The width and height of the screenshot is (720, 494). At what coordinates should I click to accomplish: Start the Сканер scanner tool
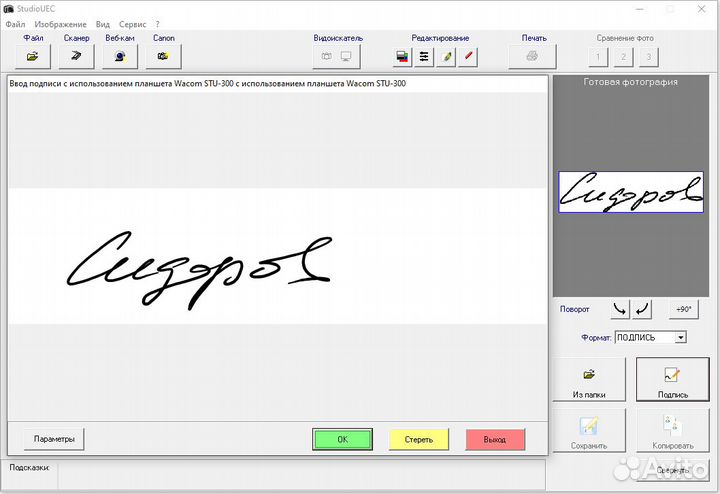pyautogui.click(x=76, y=56)
